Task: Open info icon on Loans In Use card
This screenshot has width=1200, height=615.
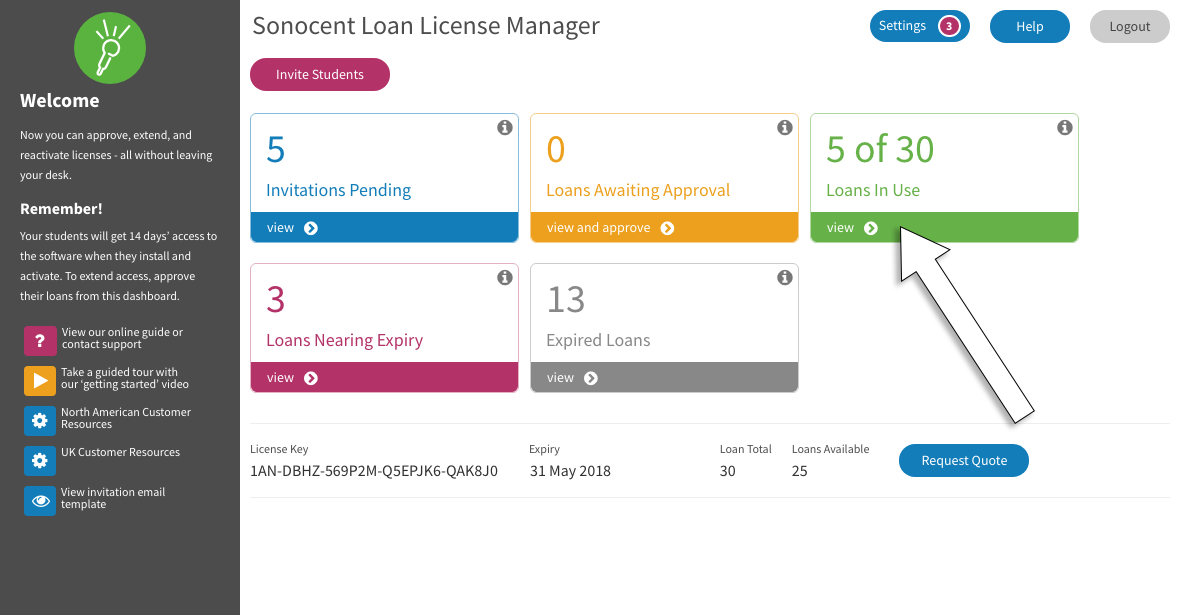Action: pyautogui.click(x=1065, y=128)
